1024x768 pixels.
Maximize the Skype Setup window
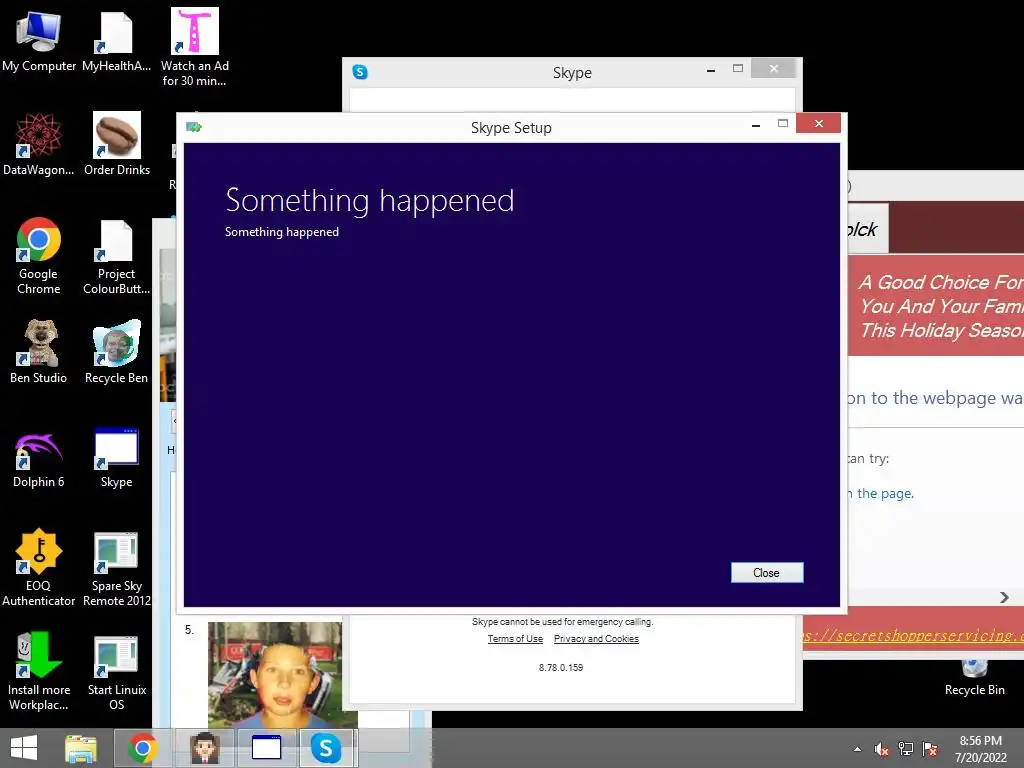click(782, 123)
